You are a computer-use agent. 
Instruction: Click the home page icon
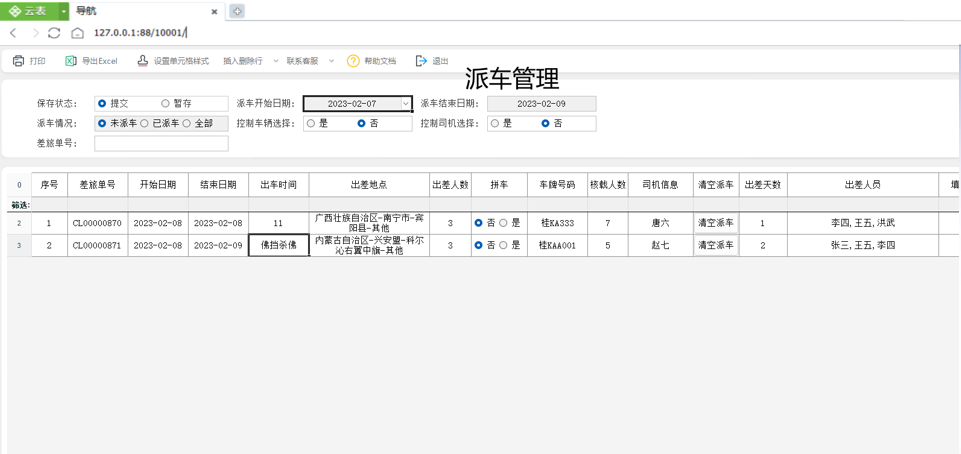[x=77, y=33]
